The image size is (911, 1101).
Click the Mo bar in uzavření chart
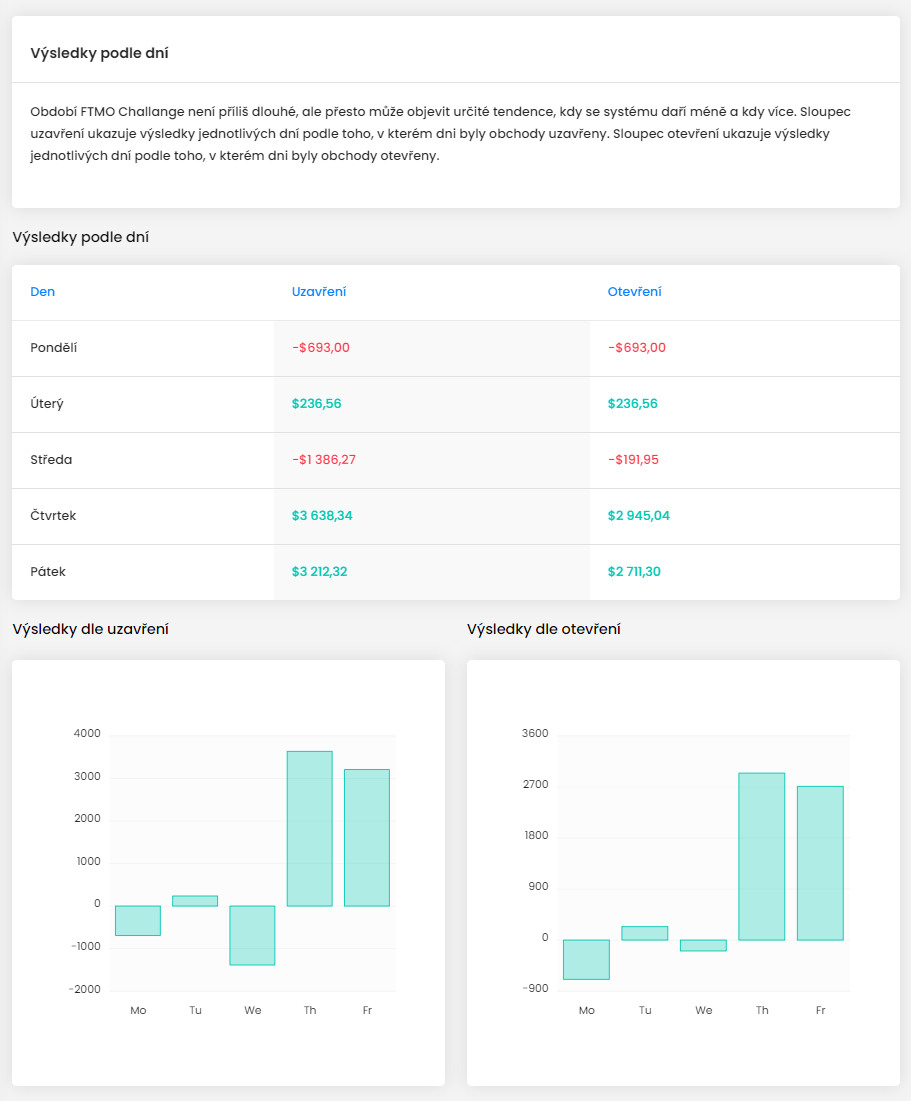(x=138, y=921)
